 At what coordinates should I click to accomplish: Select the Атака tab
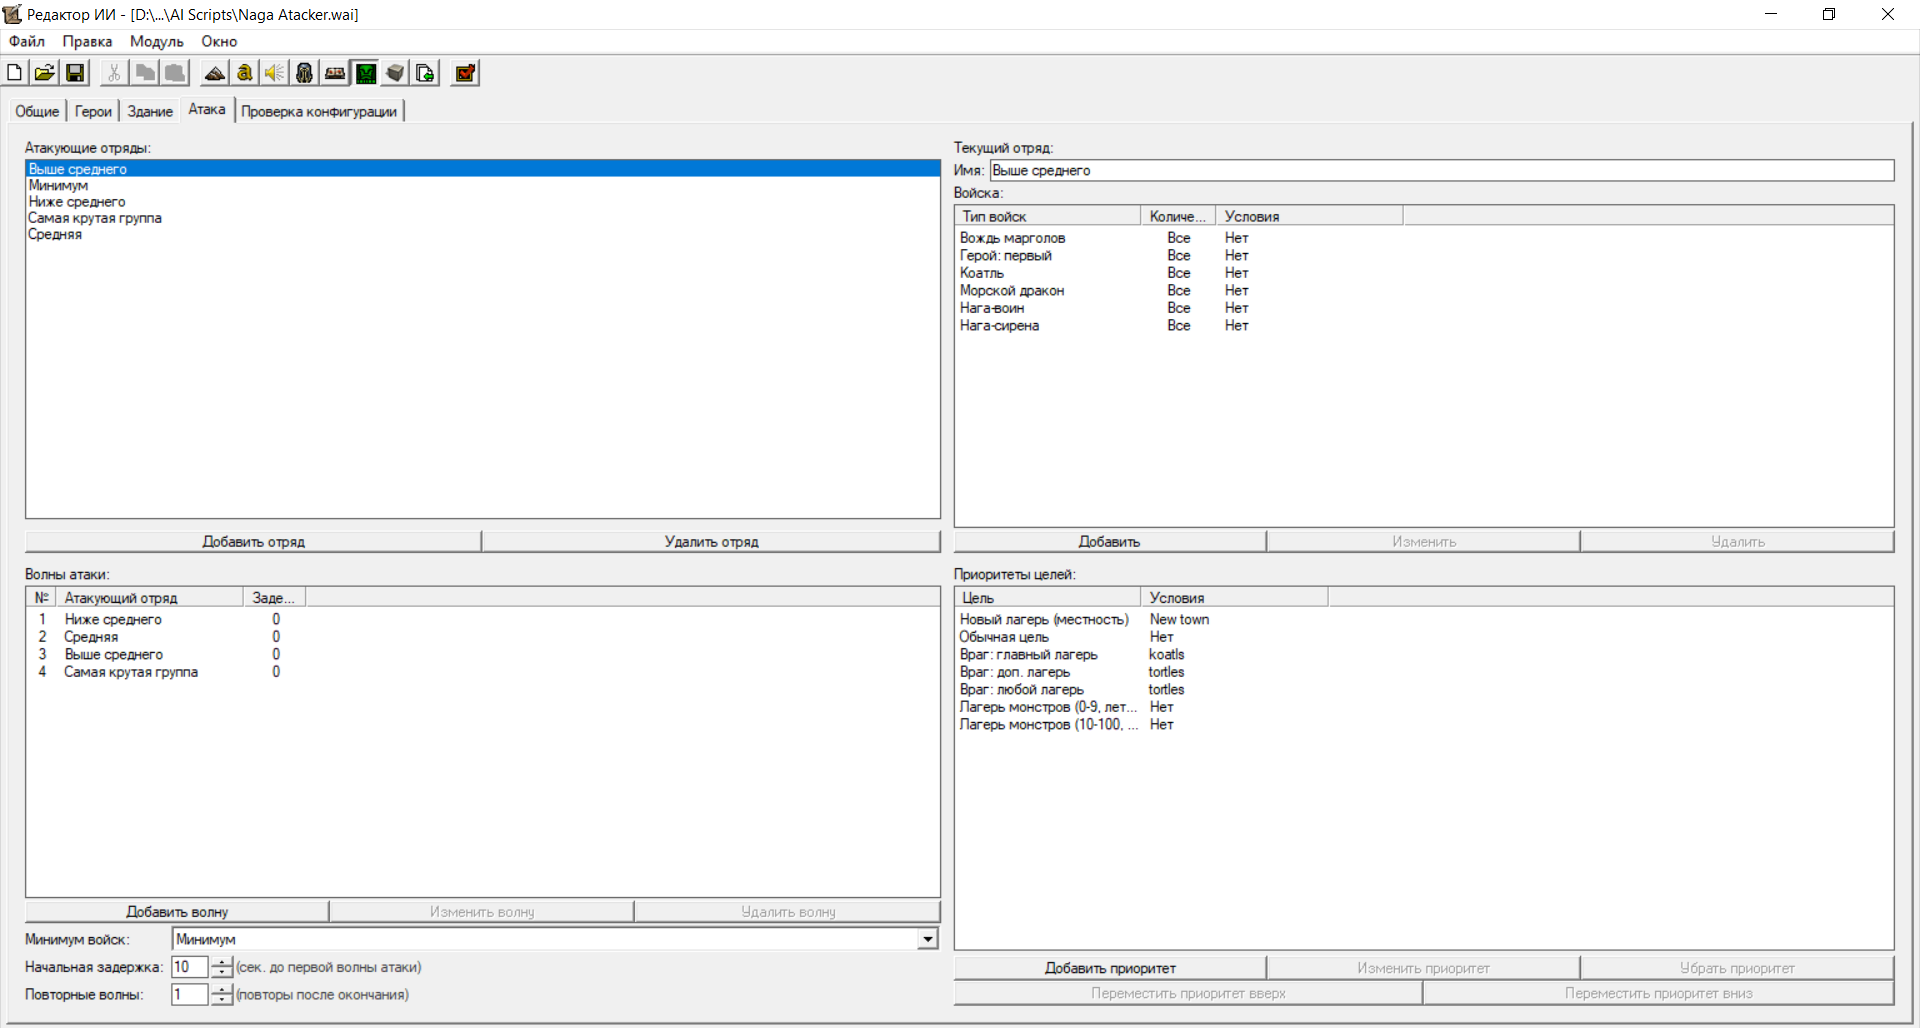[207, 109]
